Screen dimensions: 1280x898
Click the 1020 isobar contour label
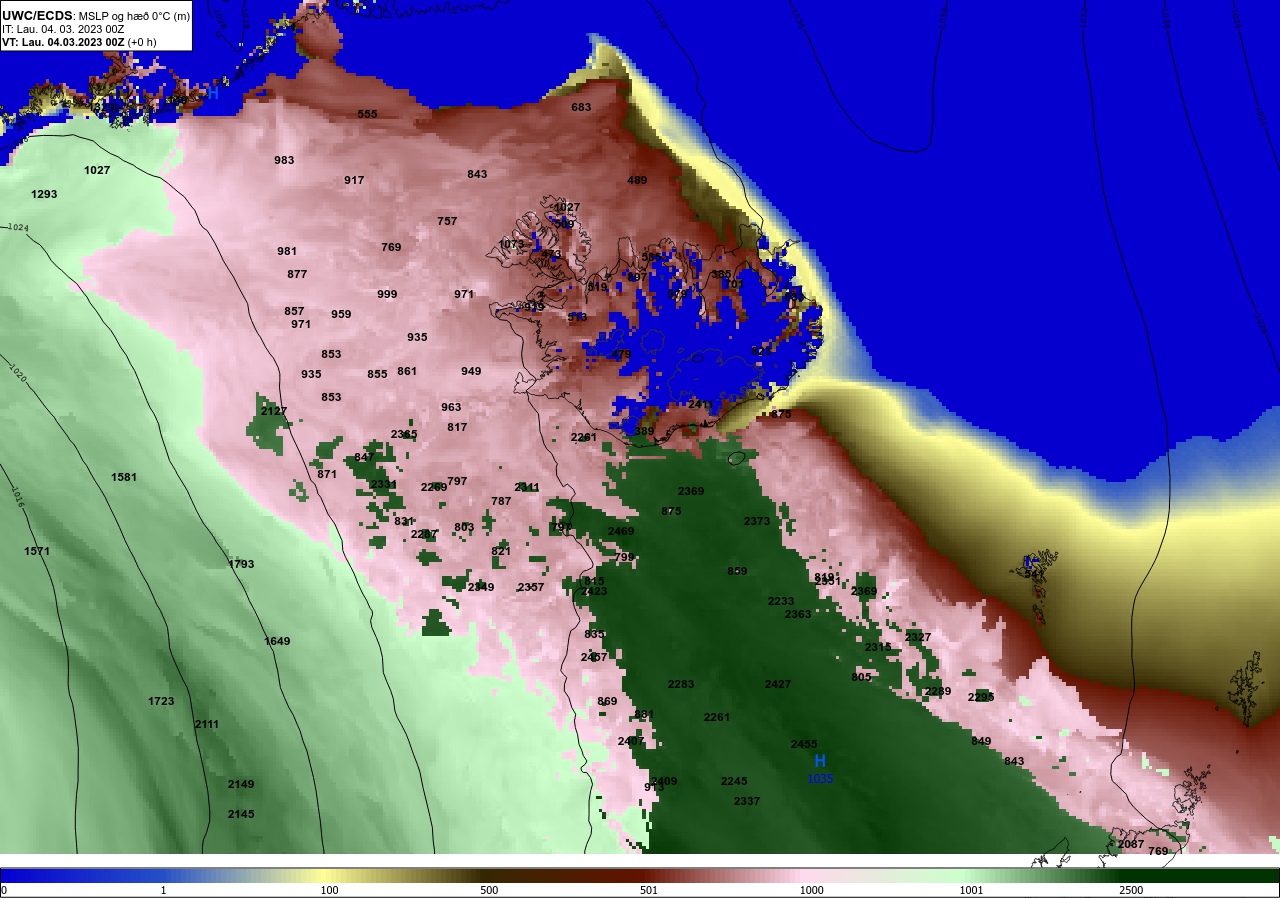point(16,373)
